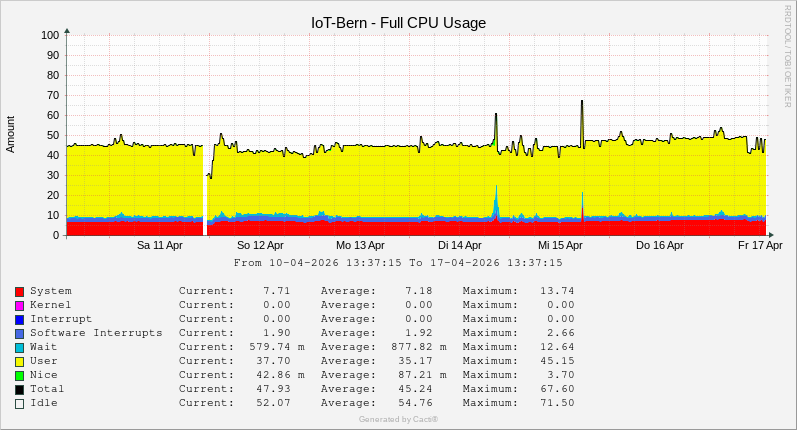
Task: Click the black Total legend swatch
Action: 19,389
